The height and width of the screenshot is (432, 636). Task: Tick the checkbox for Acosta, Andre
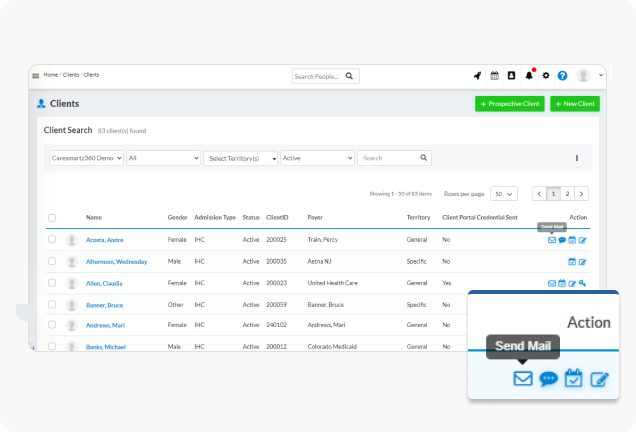[52, 240]
